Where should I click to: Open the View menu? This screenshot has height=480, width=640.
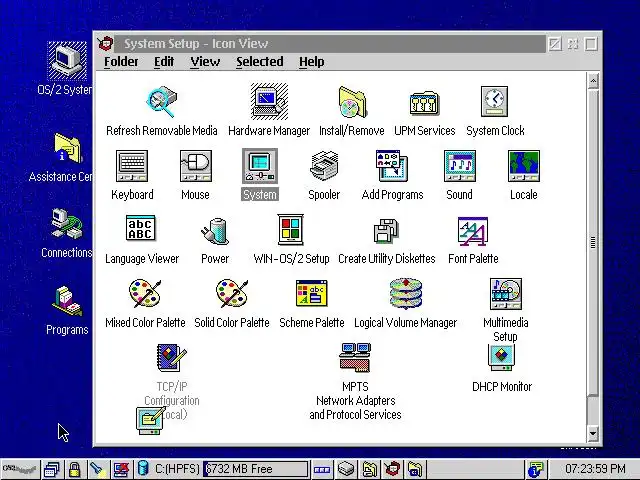point(205,62)
